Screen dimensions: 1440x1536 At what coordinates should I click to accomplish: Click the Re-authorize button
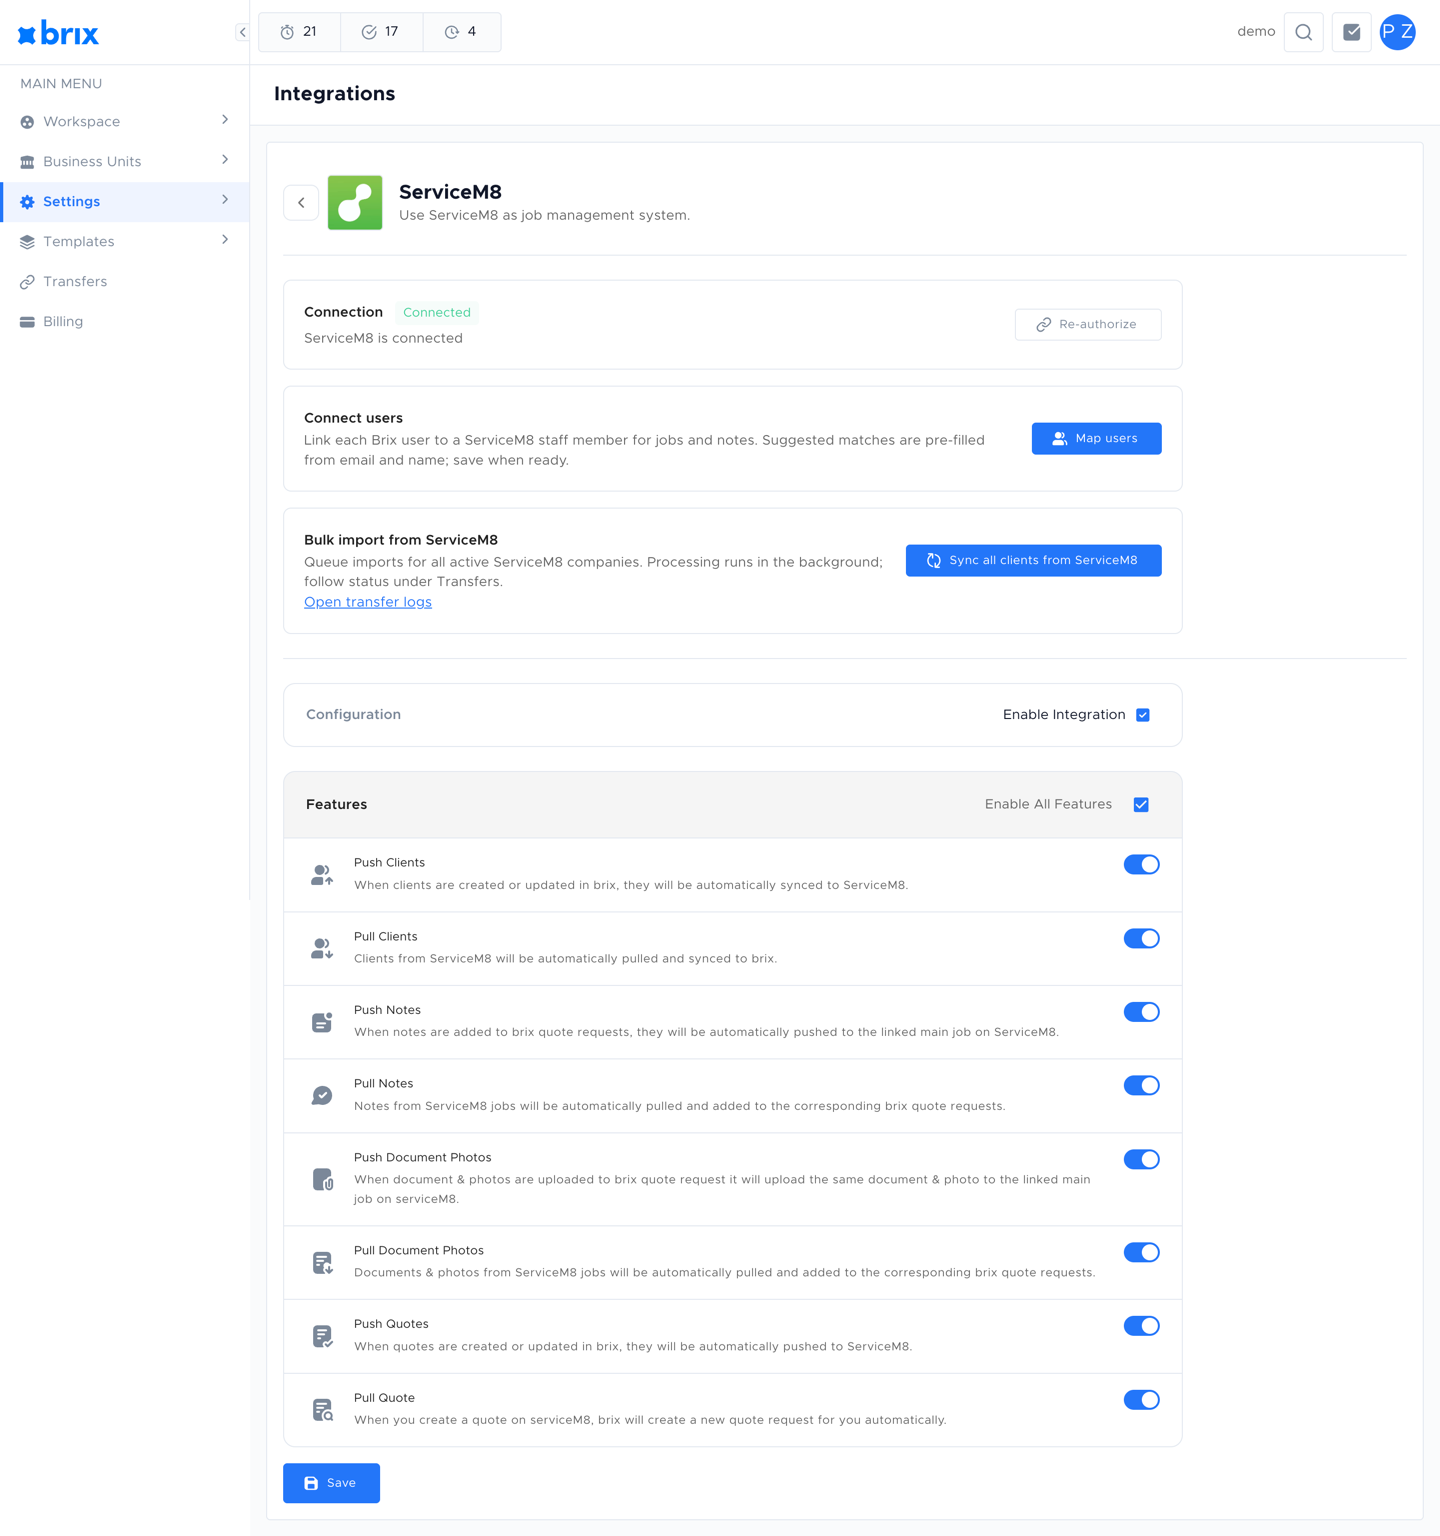[x=1088, y=325]
